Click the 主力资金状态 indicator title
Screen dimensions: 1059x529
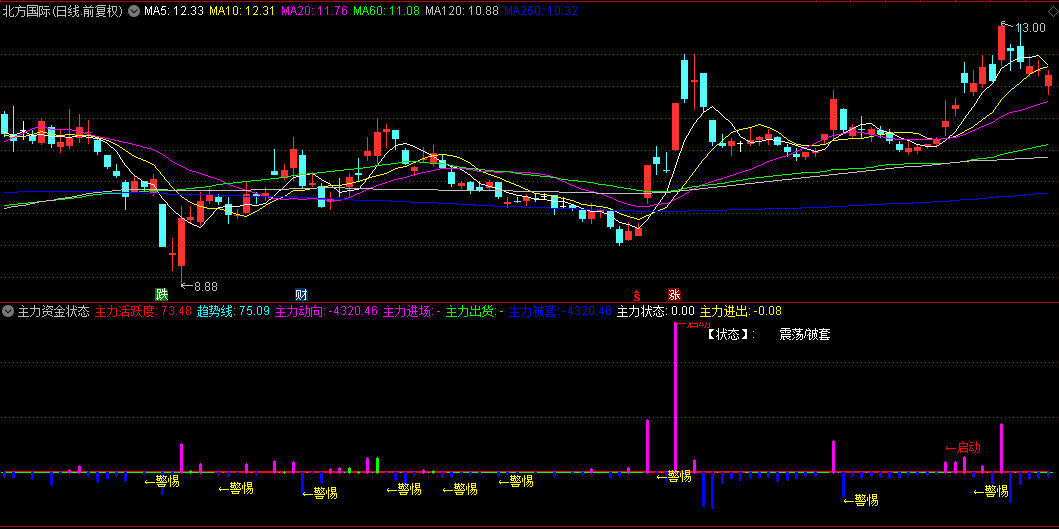pyautogui.click(x=53, y=311)
